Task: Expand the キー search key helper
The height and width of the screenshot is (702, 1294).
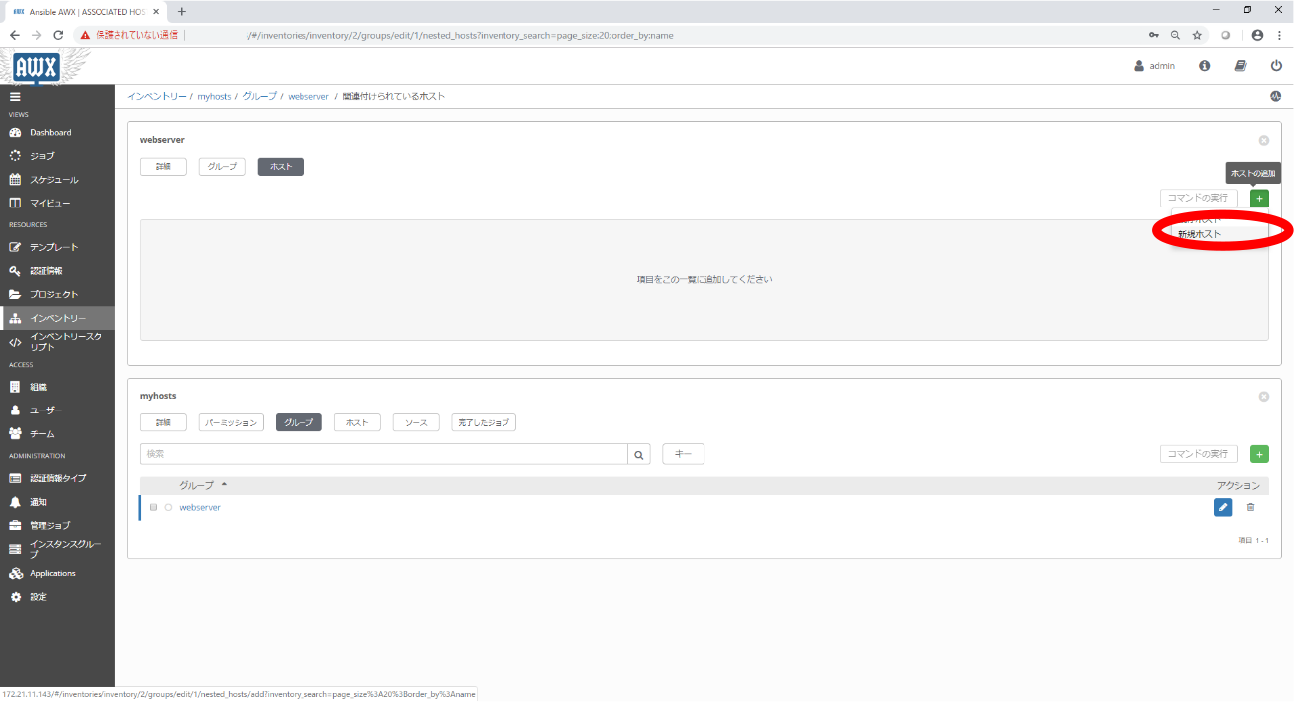Action: [683, 454]
